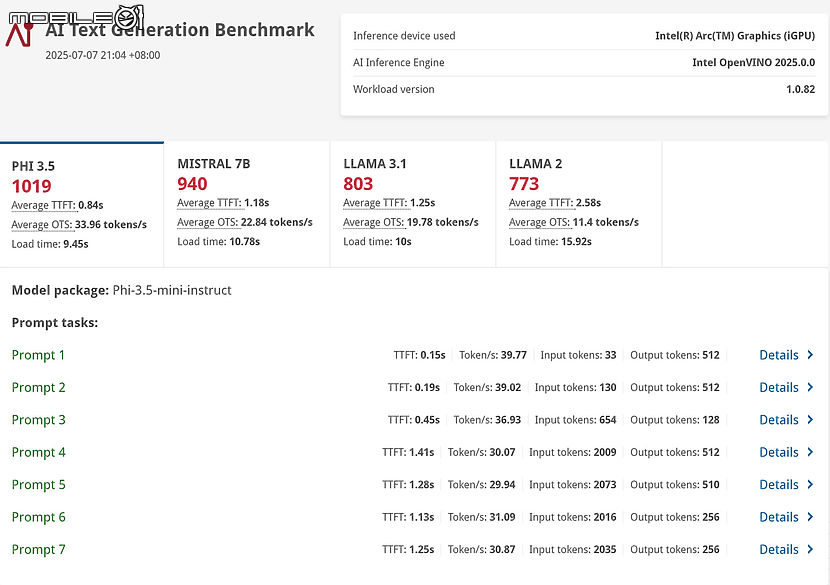Click 'Average TTFT' label under MISTRAL 7B
Viewport: 830px width, 585px height.
click(x=209, y=203)
